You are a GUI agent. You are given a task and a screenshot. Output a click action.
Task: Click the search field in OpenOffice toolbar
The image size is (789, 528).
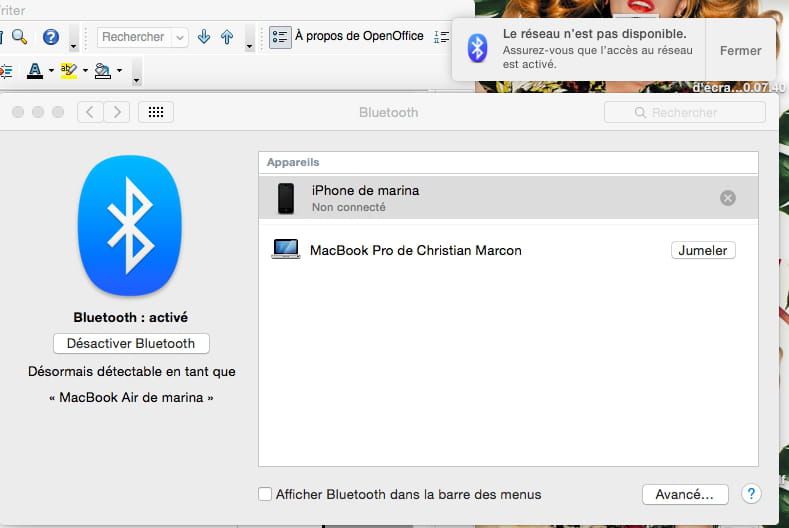pyautogui.click(x=134, y=37)
